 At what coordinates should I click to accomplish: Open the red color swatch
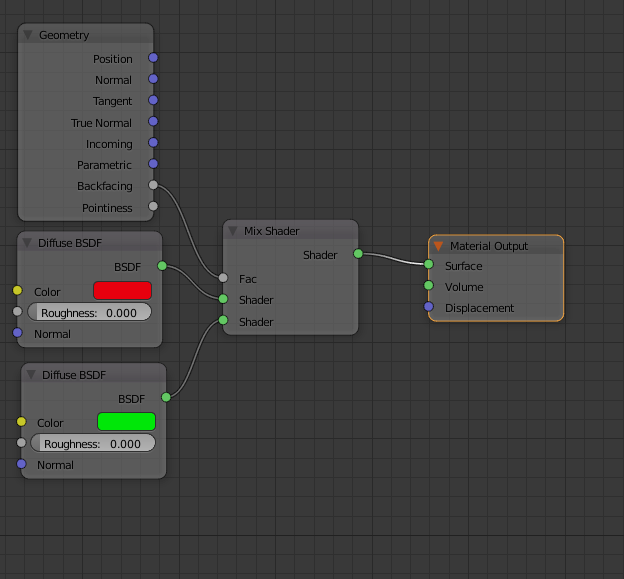click(123, 290)
